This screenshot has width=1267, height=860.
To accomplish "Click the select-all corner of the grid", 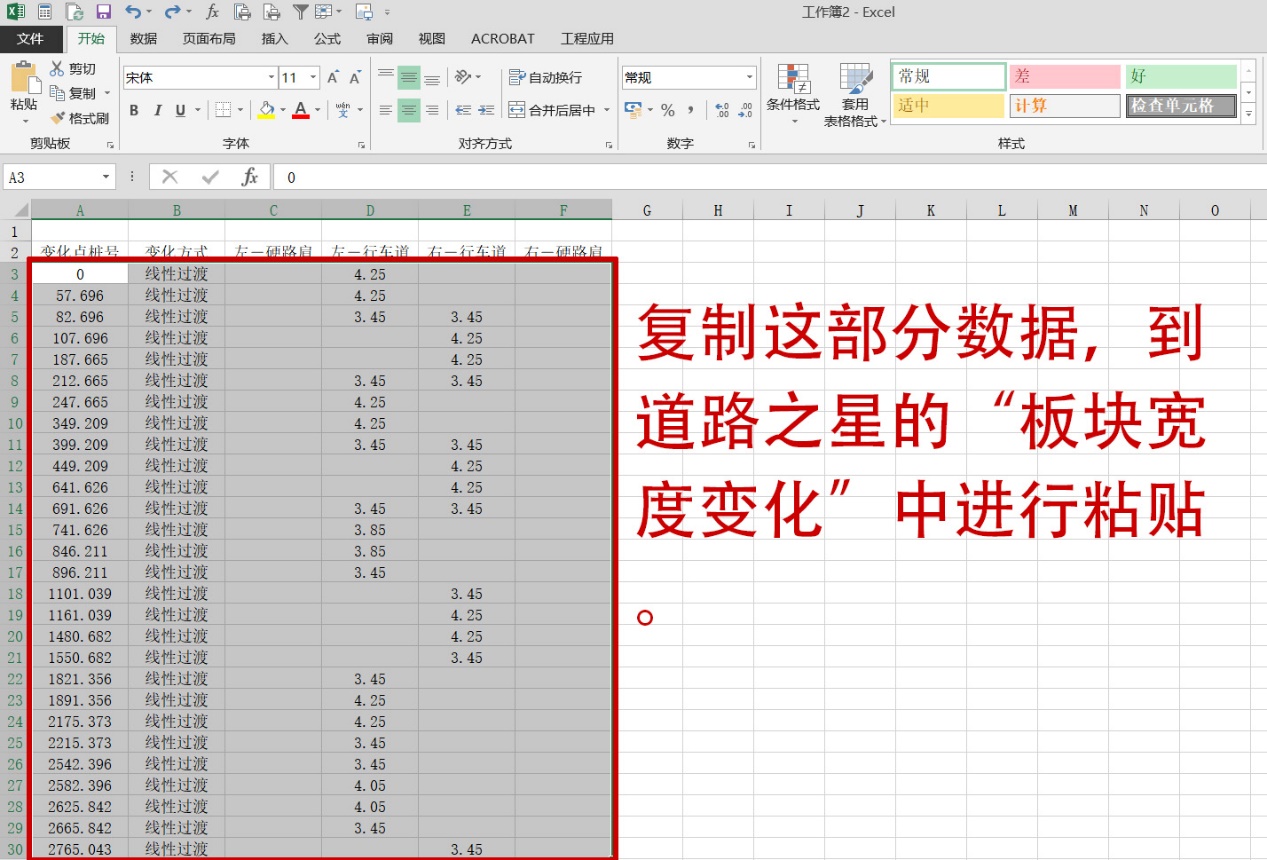I will tap(15, 210).
